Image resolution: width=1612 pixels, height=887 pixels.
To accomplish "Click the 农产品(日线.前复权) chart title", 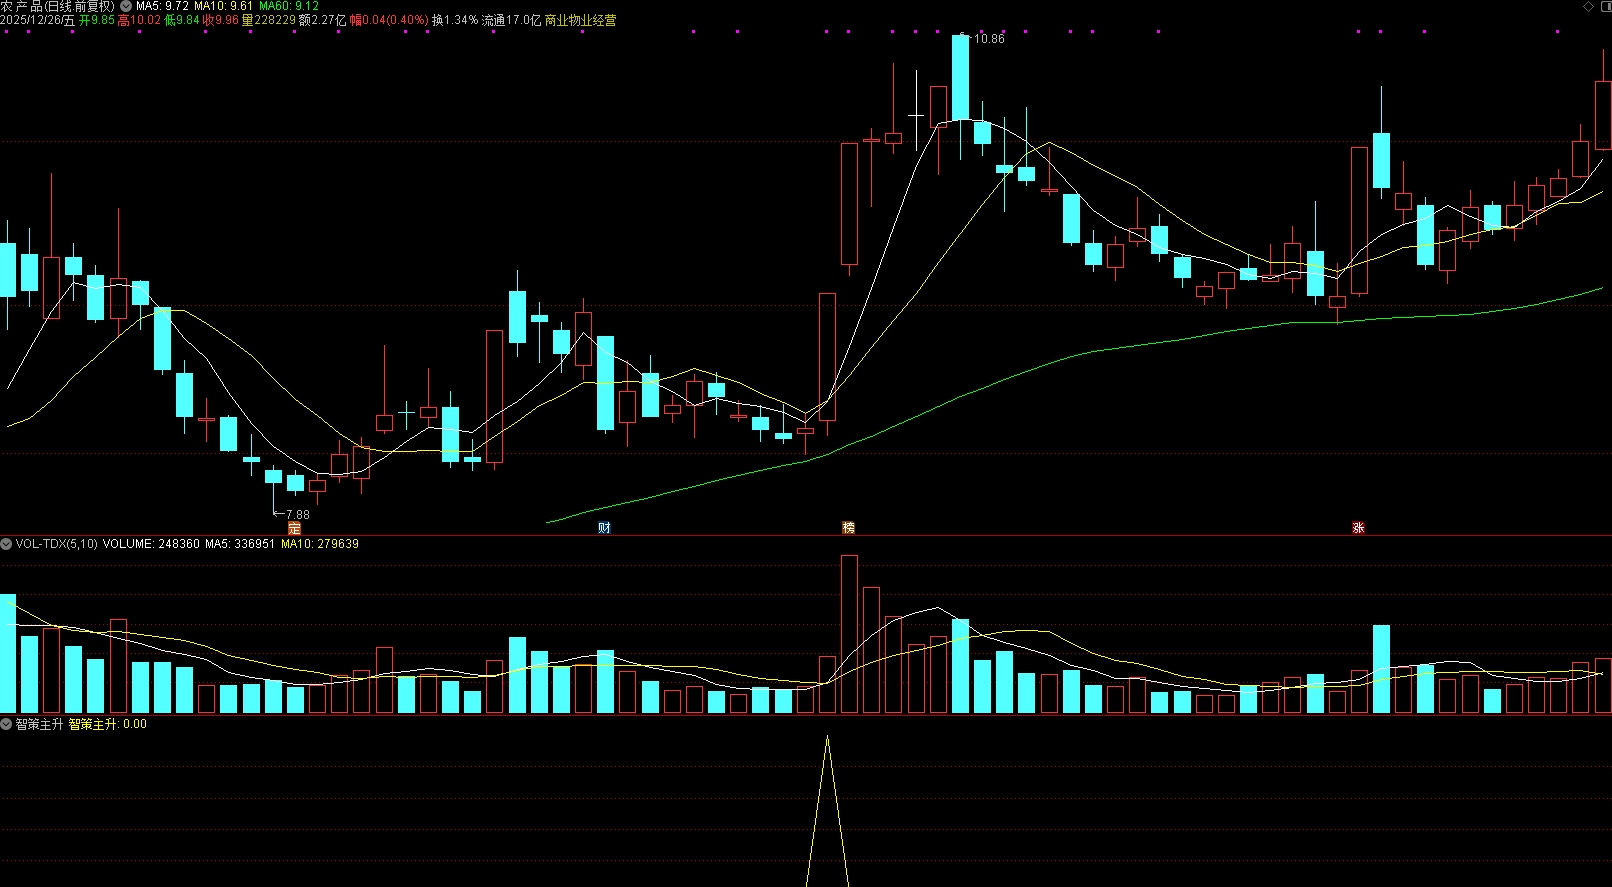I will point(58,6).
